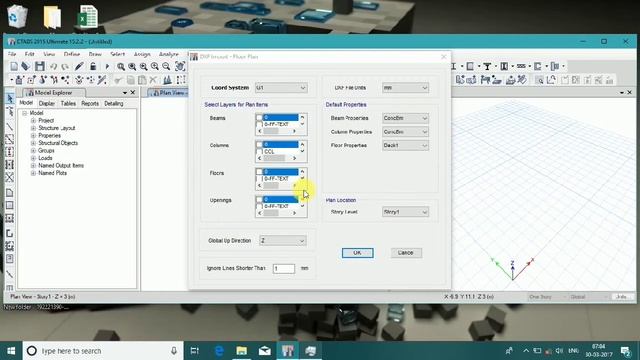The image size is (640, 360).
Task: Click the Run Analysis play arrow icon
Action: [107, 66]
